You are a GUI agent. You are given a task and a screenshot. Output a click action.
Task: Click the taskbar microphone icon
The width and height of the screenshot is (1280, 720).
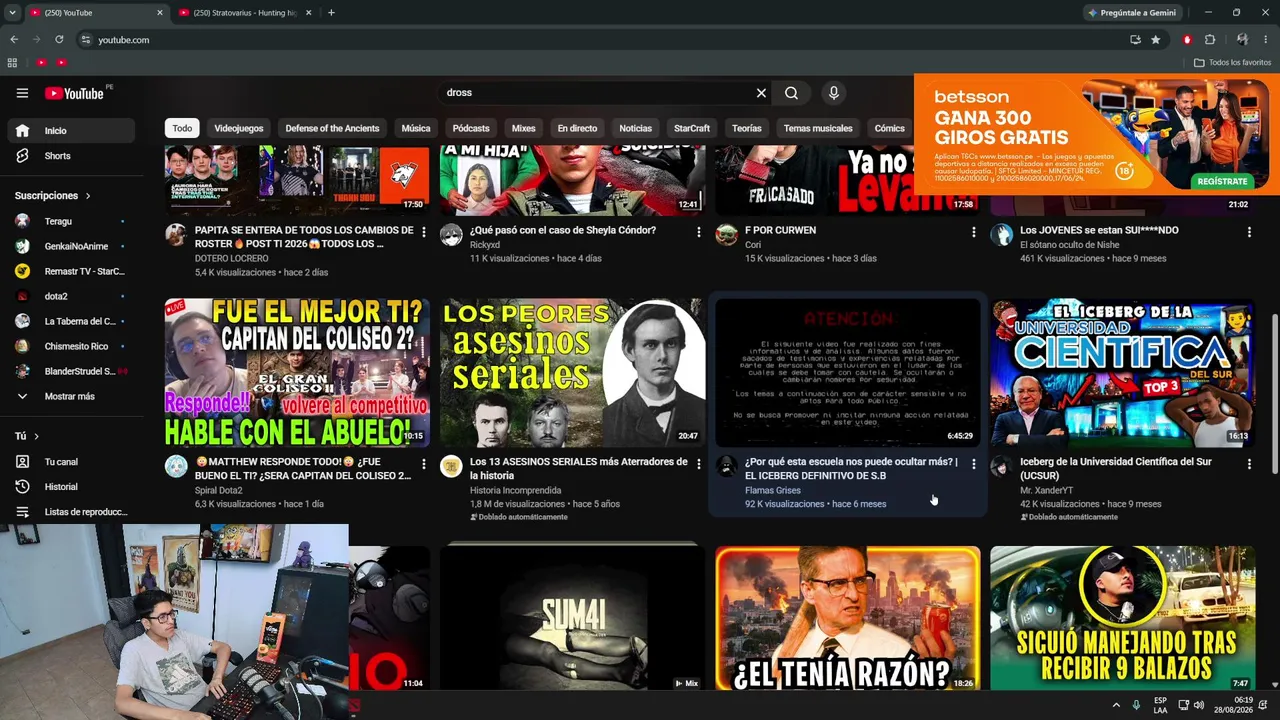click(x=1136, y=705)
